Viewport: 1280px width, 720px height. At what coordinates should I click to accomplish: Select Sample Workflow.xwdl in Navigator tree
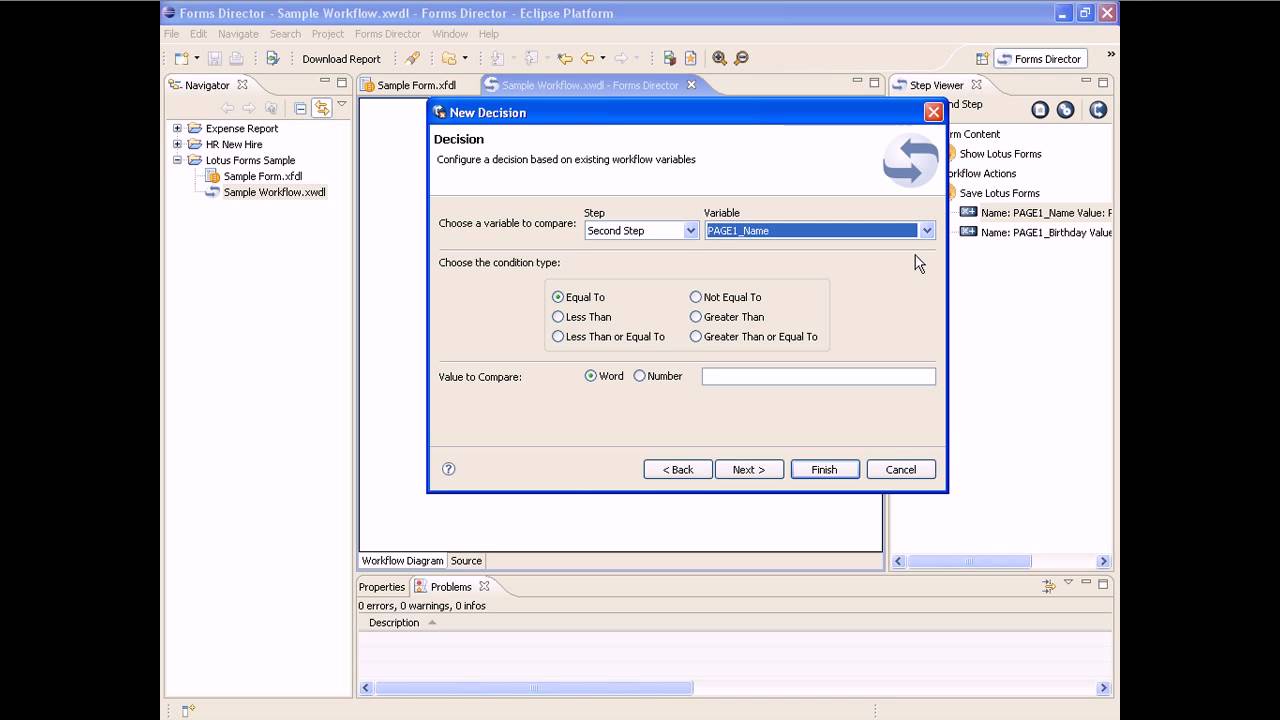pos(274,192)
